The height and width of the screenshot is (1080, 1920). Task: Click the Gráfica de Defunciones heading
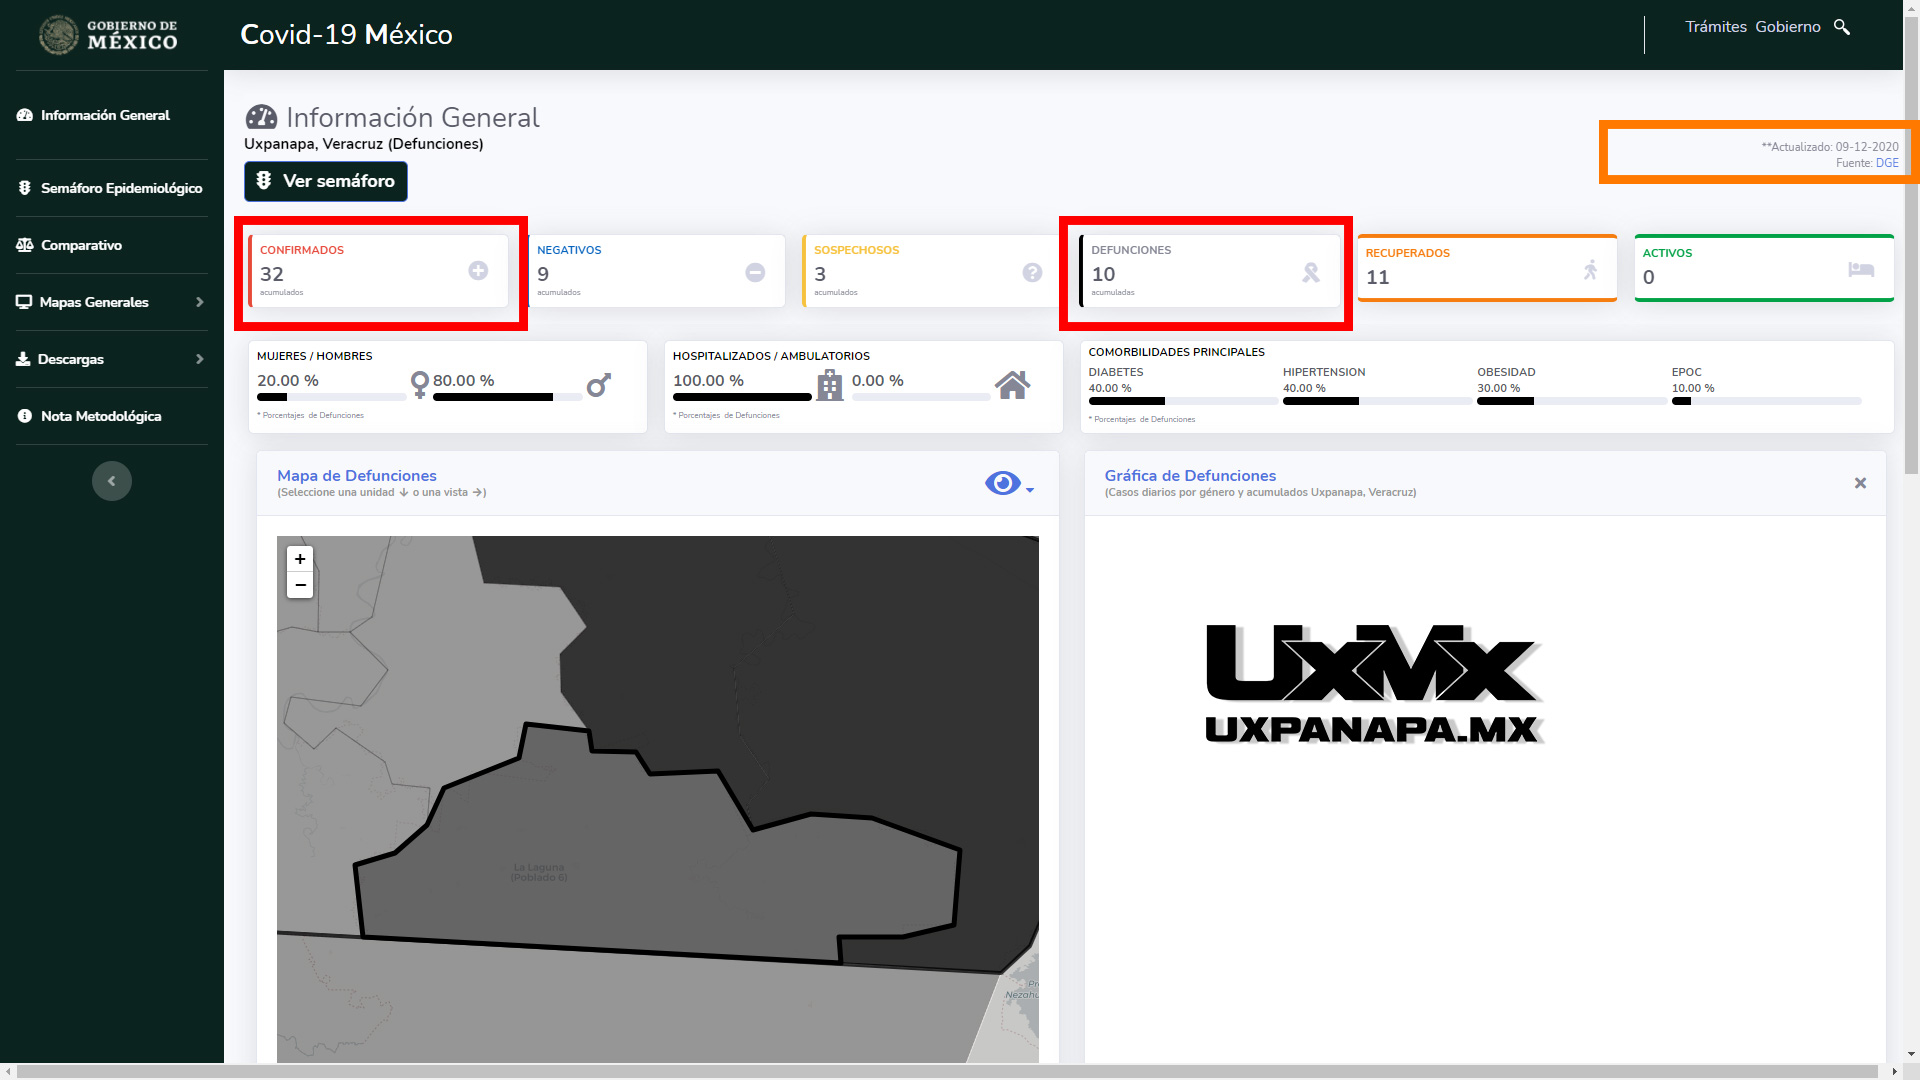pyautogui.click(x=1190, y=476)
